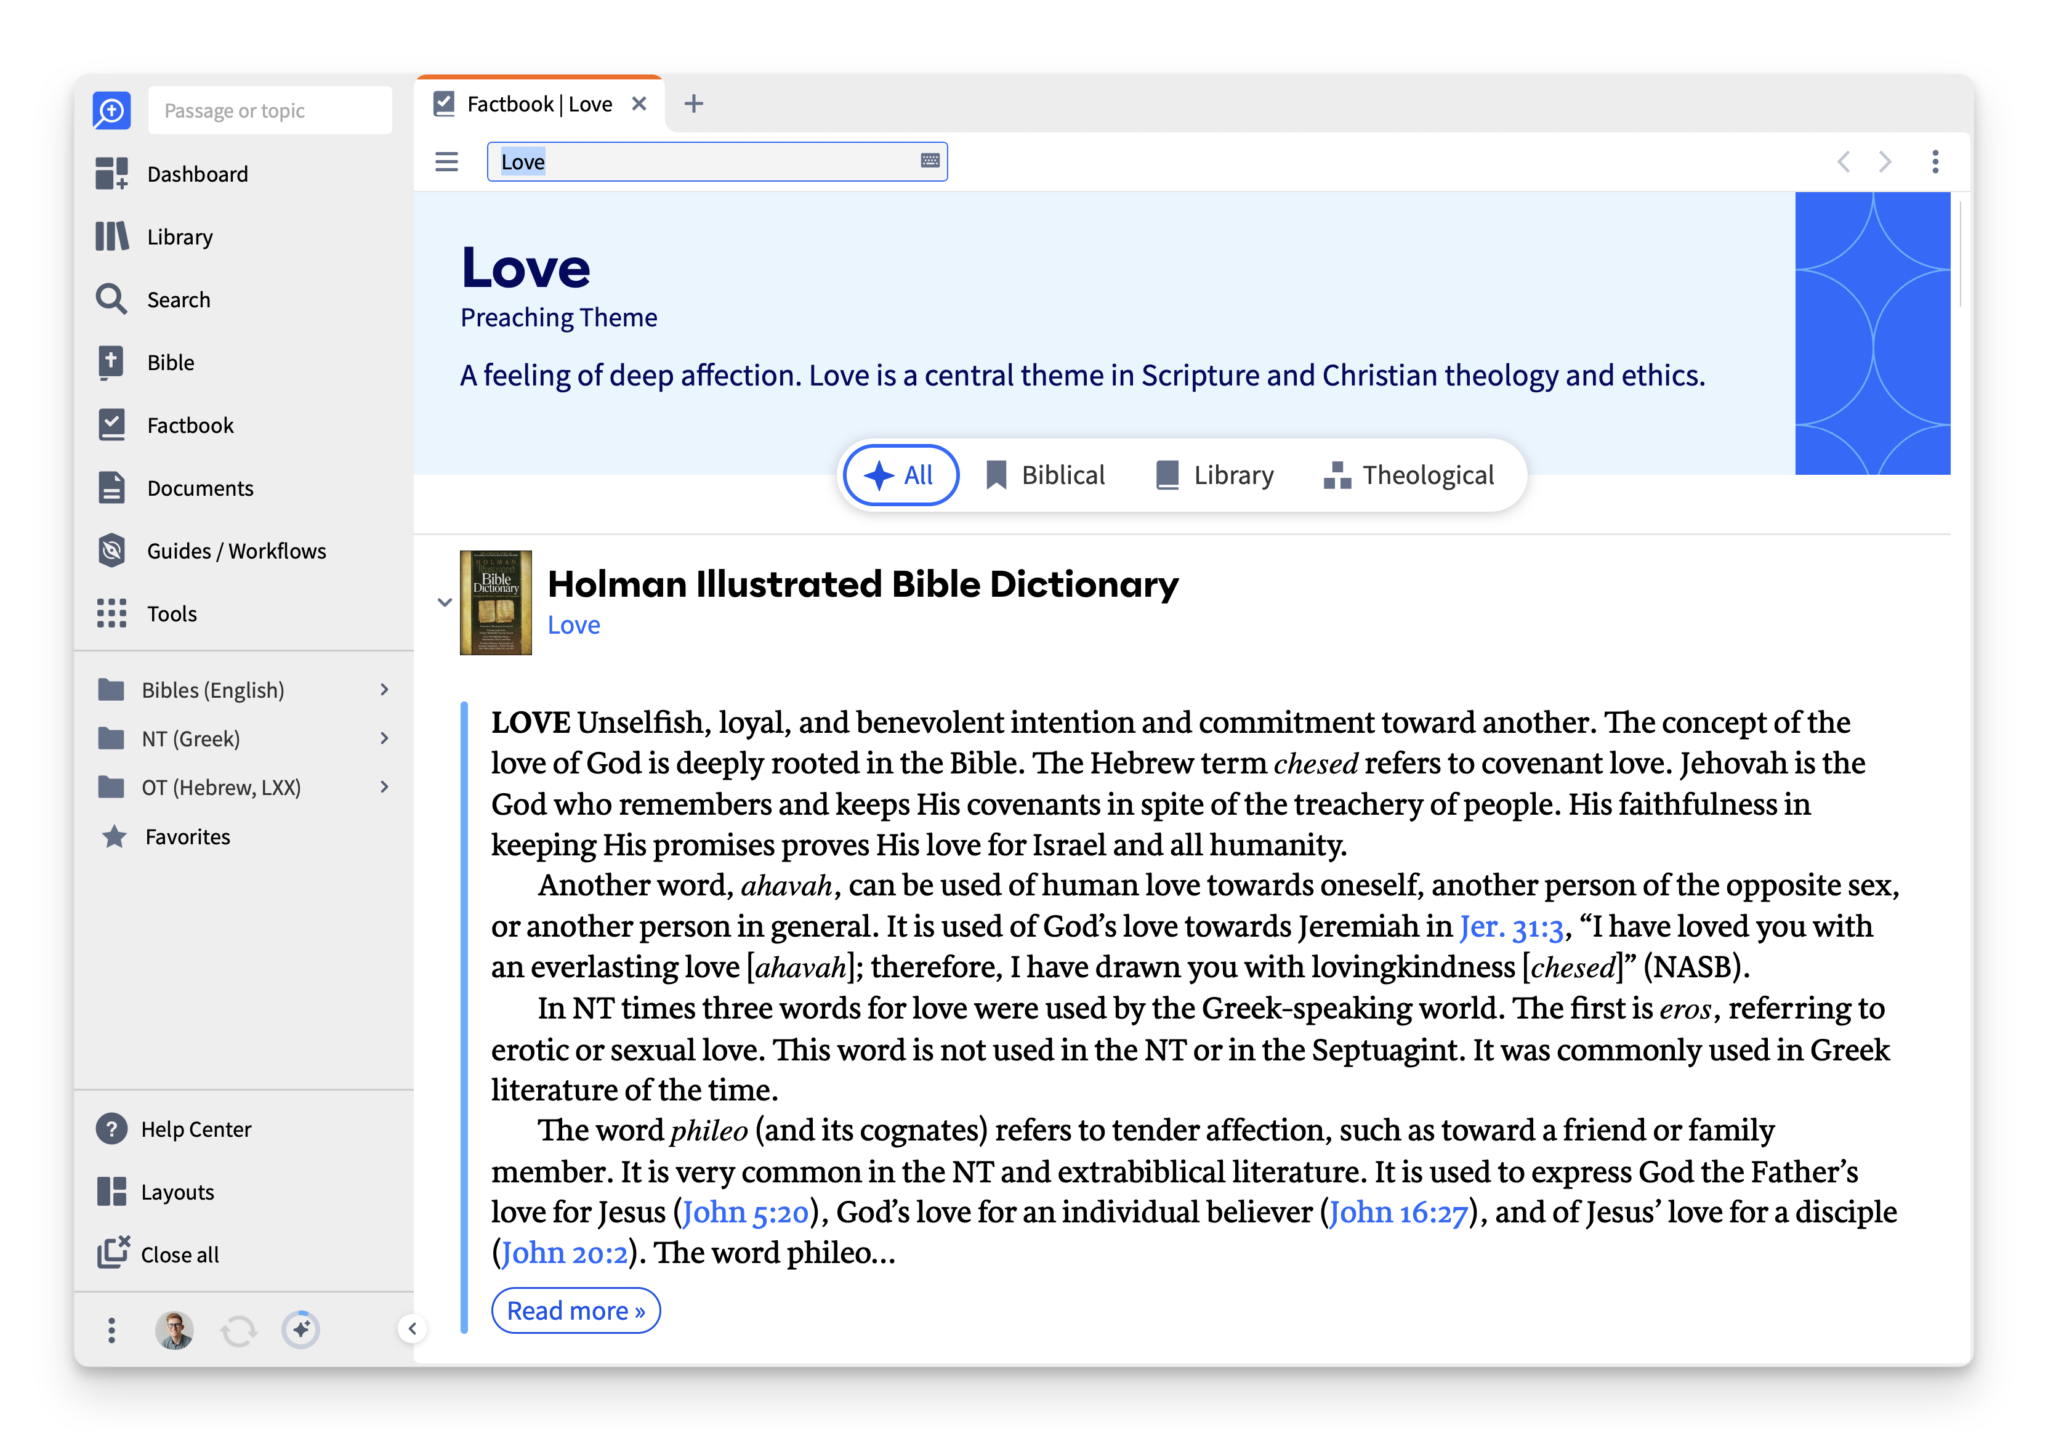Click the keyboard icon in the search field
Screen dimensions: 2048x1441
point(928,161)
